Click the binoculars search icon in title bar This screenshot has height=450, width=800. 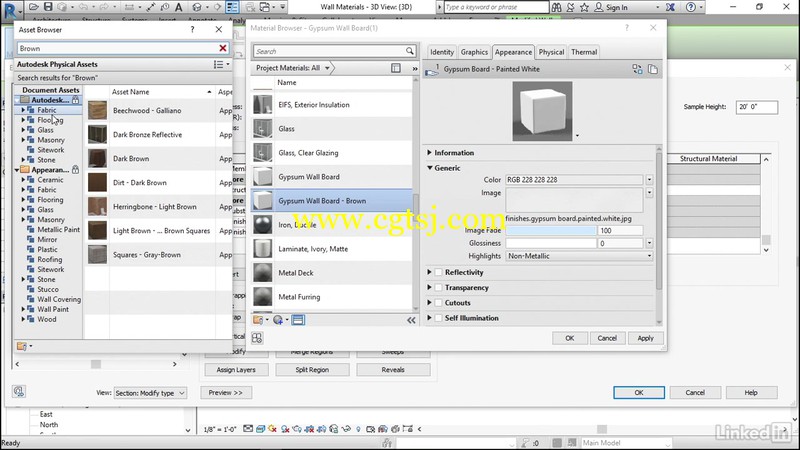[556, 7]
